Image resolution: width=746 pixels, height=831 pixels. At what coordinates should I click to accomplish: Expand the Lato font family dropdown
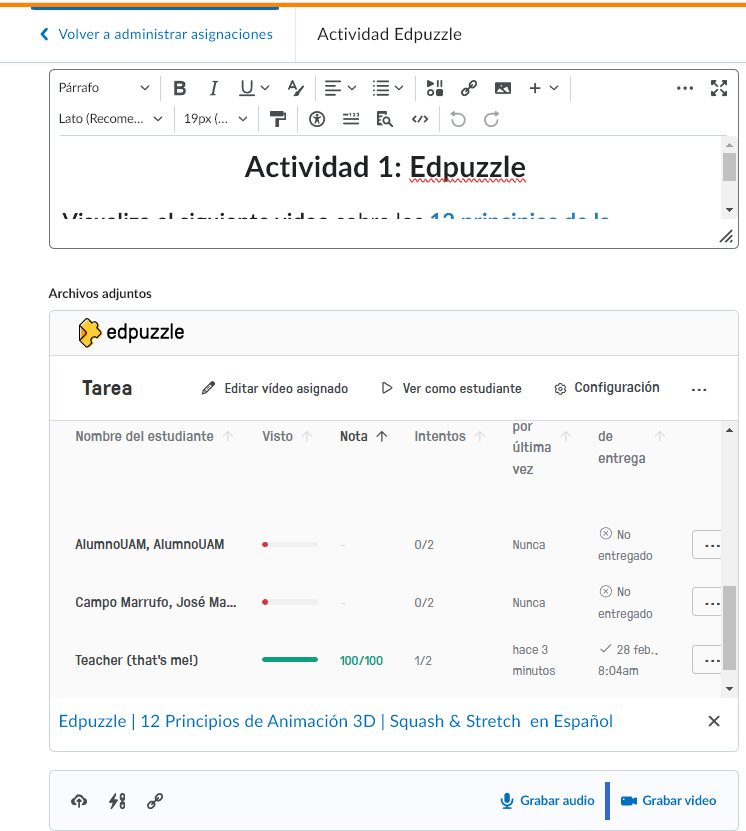point(110,119)
